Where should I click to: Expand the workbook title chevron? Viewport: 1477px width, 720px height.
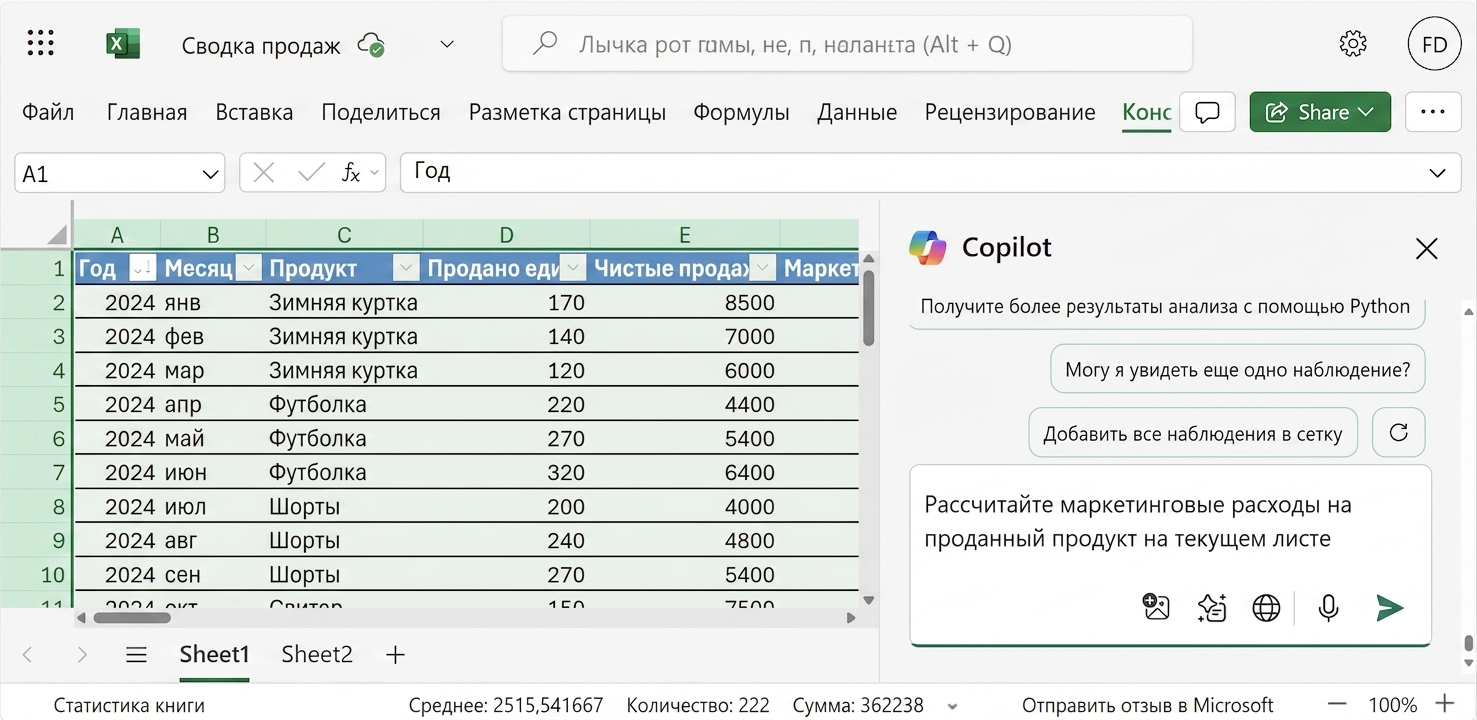(447, 44)
